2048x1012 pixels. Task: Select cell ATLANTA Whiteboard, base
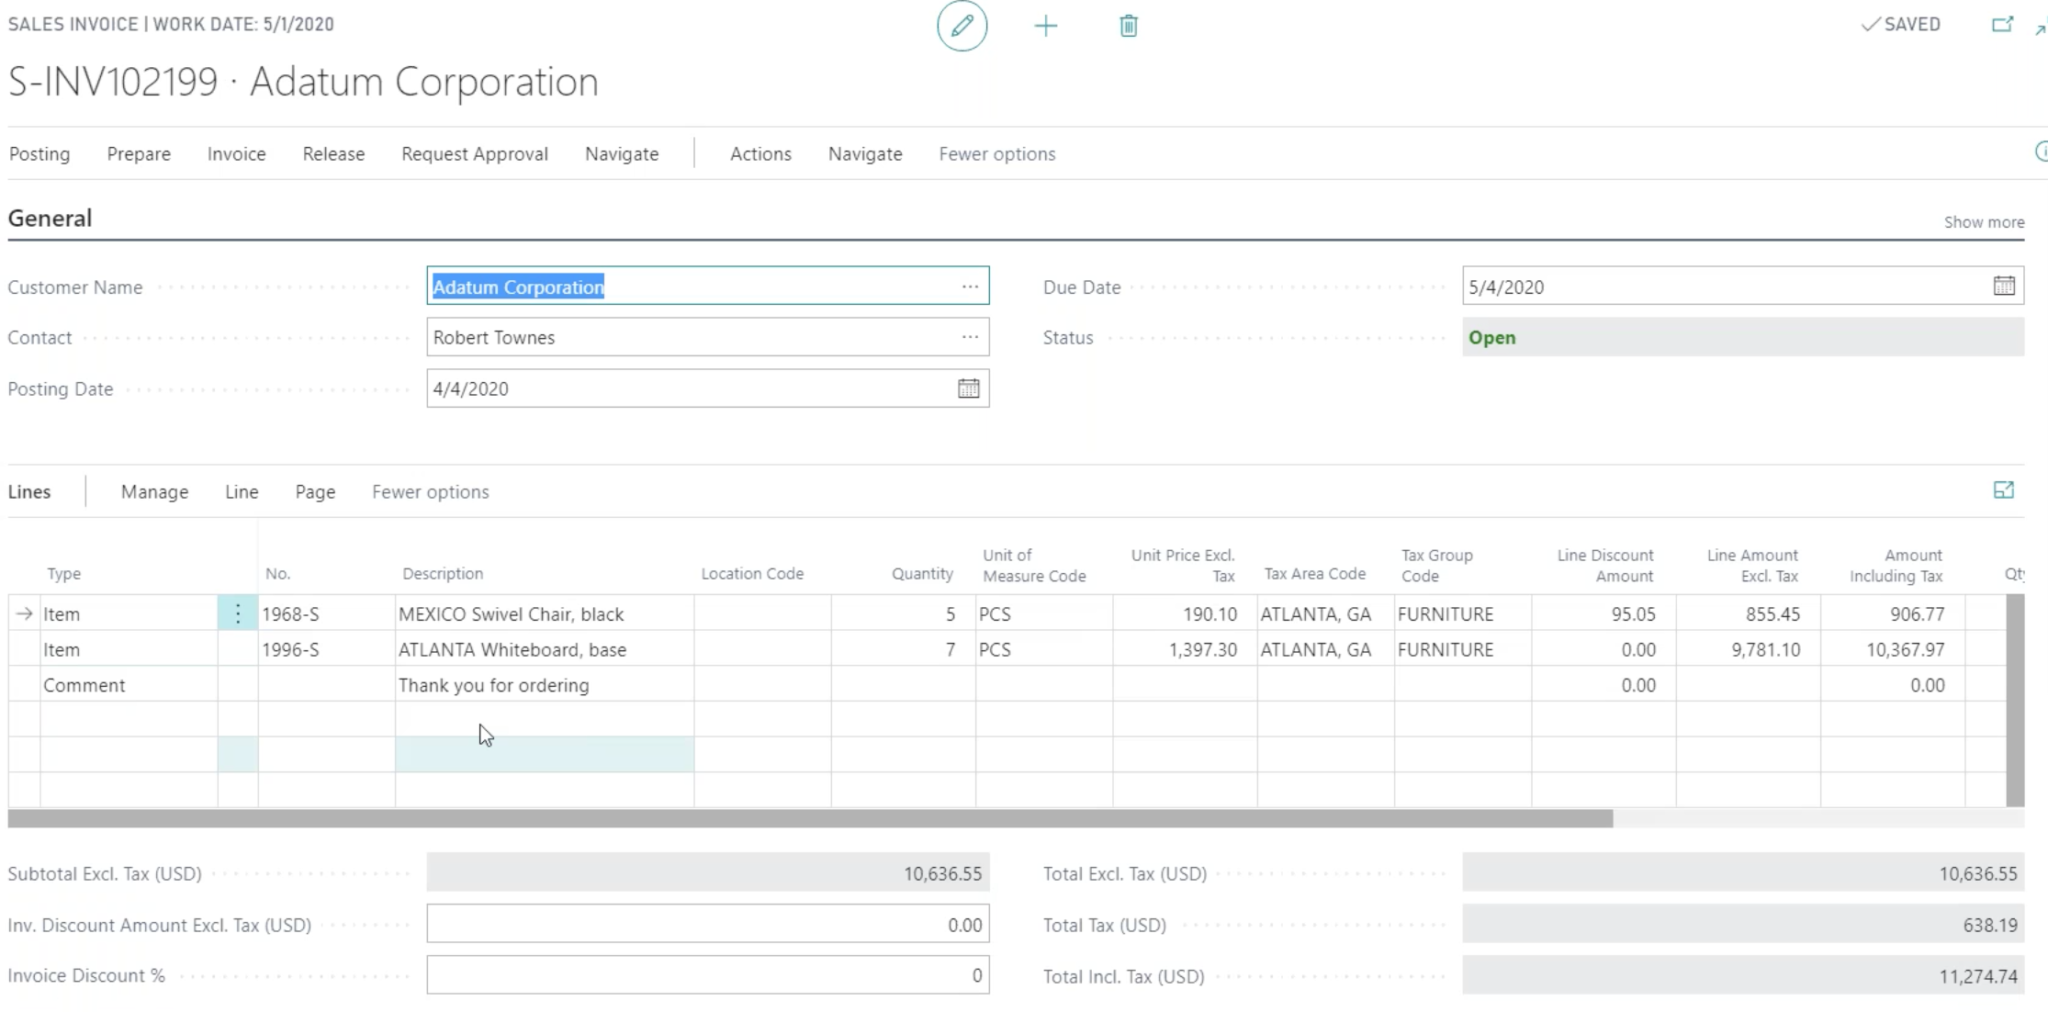[x=545, y=649]
